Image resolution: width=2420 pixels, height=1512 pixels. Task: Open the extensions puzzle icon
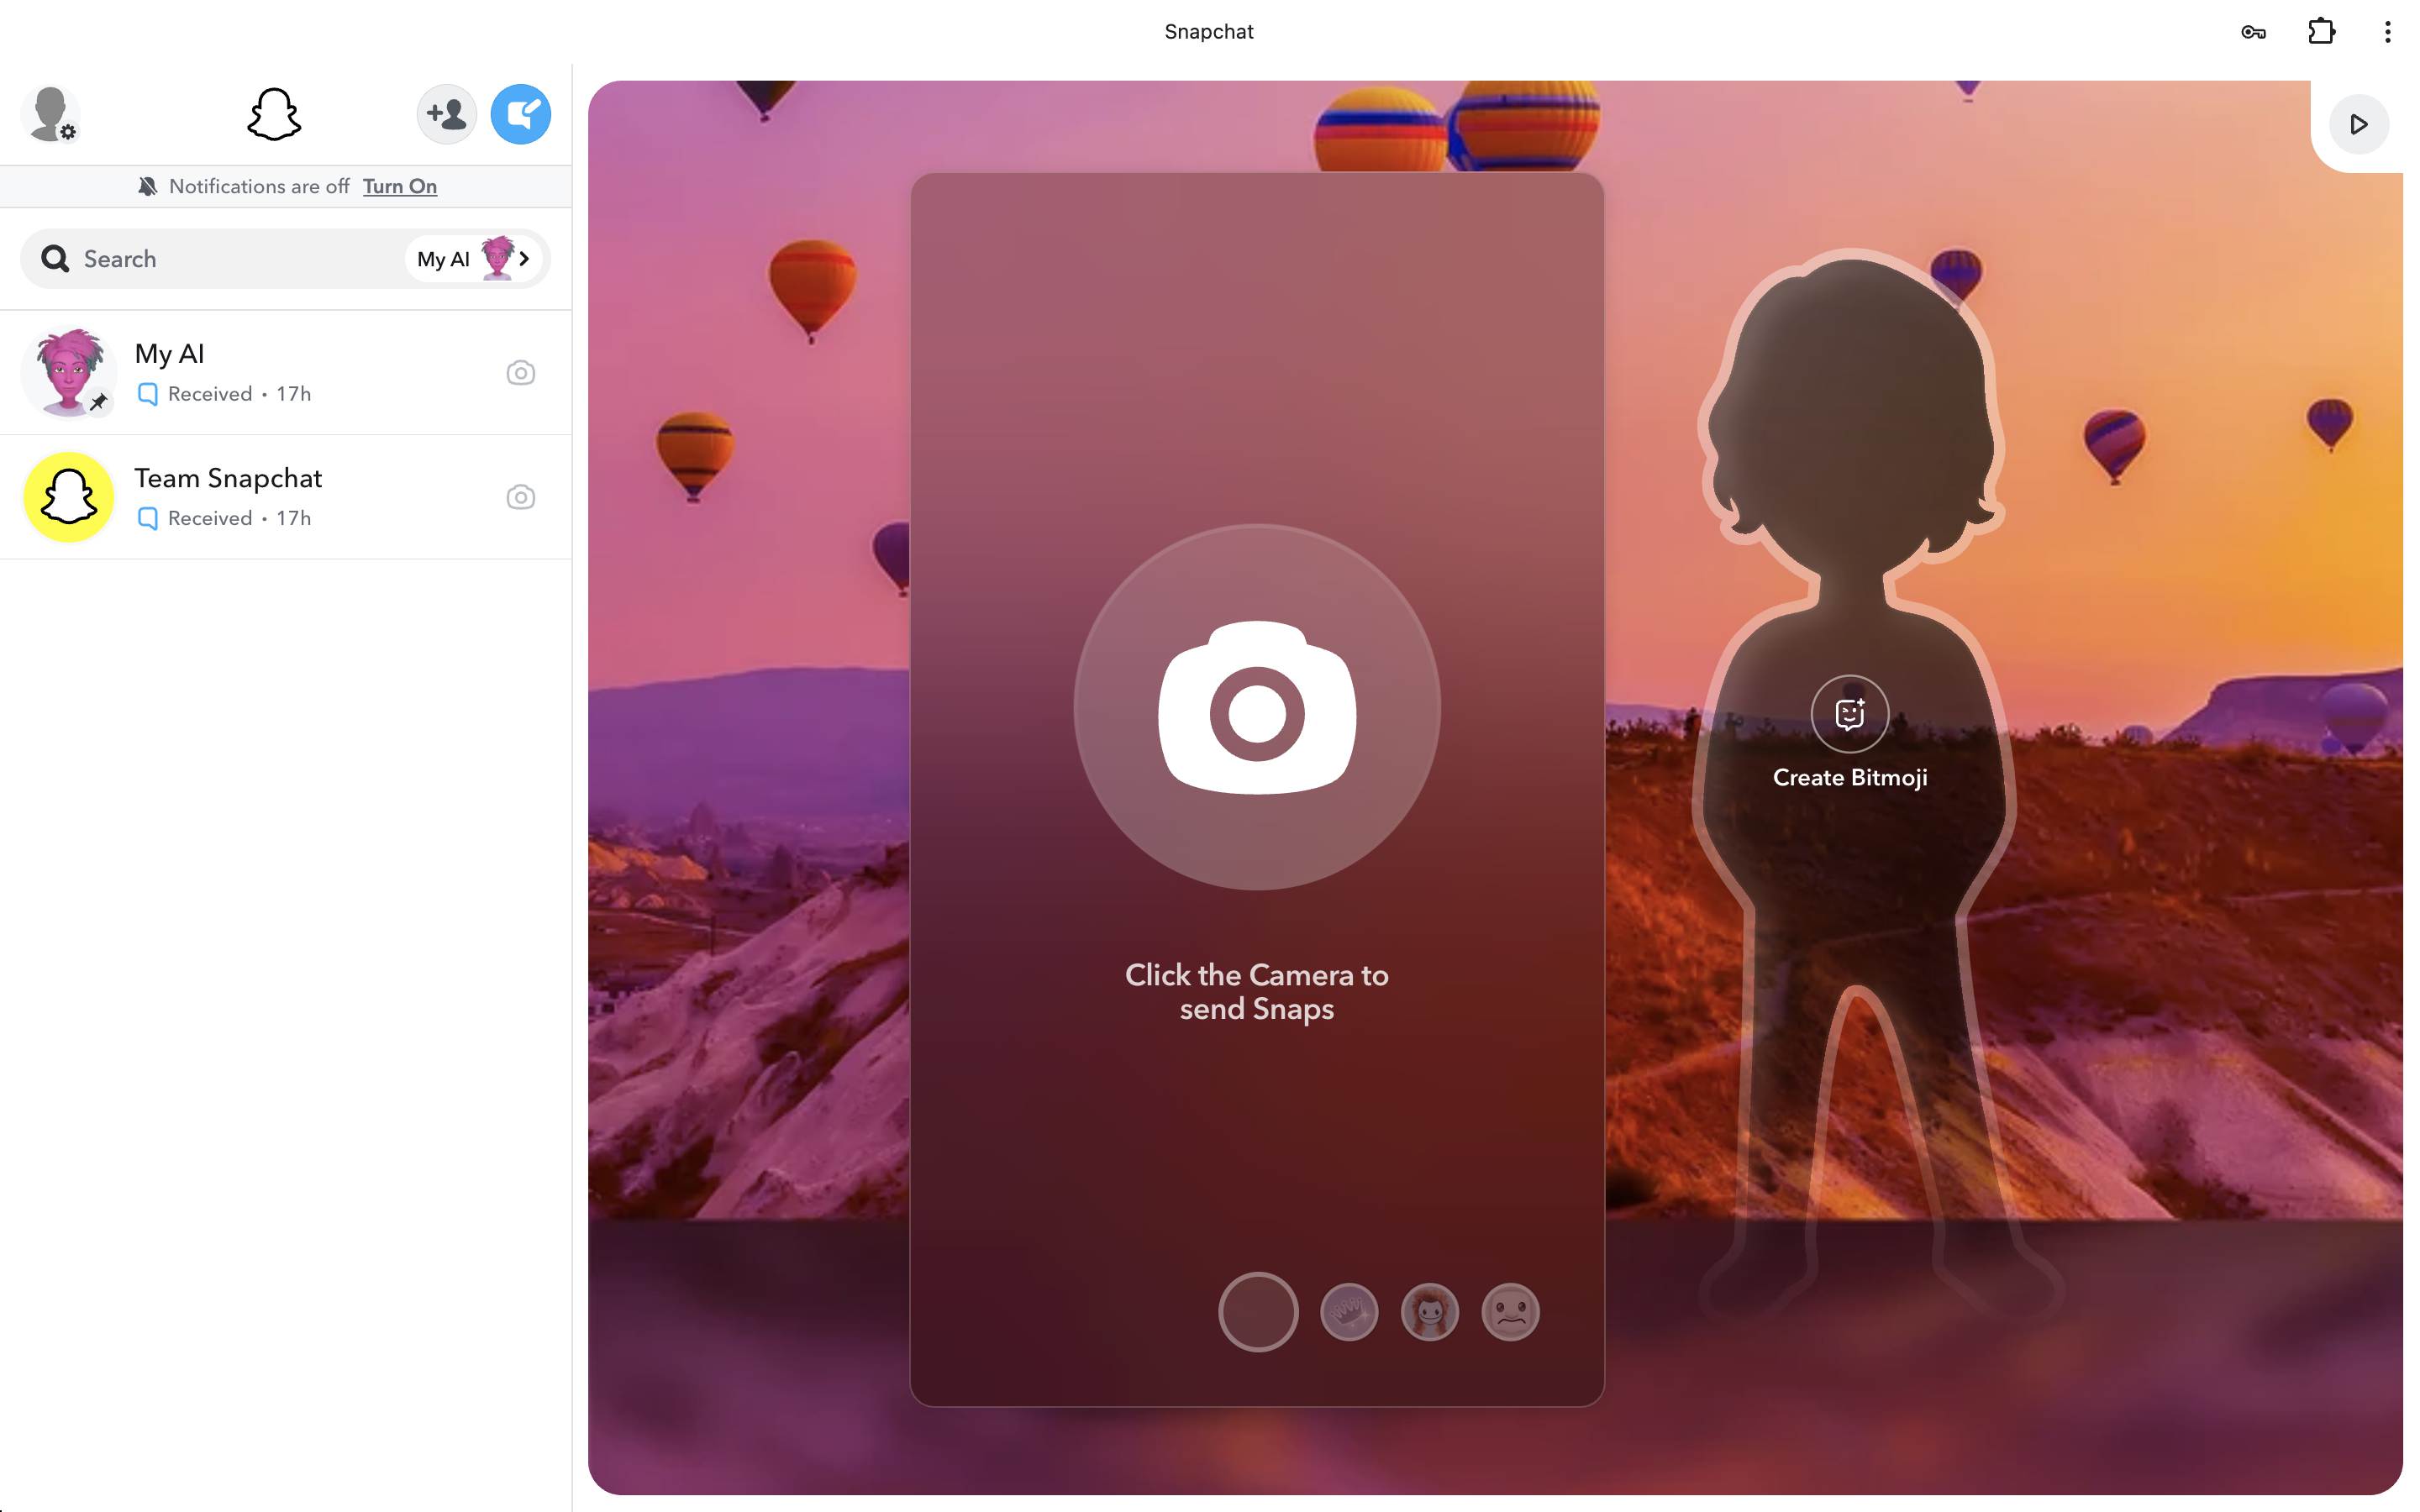pos(2322,32)
